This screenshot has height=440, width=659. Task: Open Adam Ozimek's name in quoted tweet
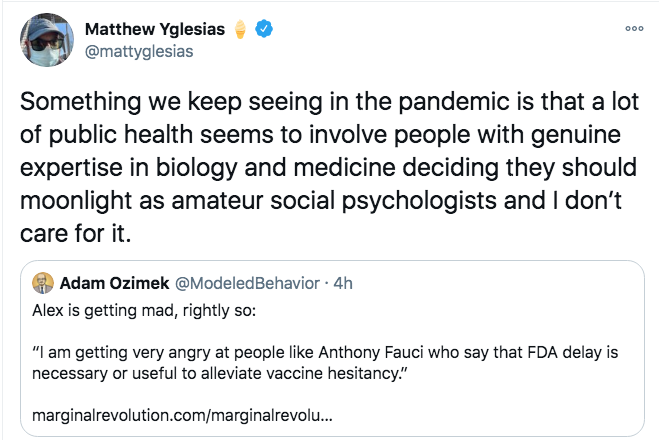(x=114, y=283)
